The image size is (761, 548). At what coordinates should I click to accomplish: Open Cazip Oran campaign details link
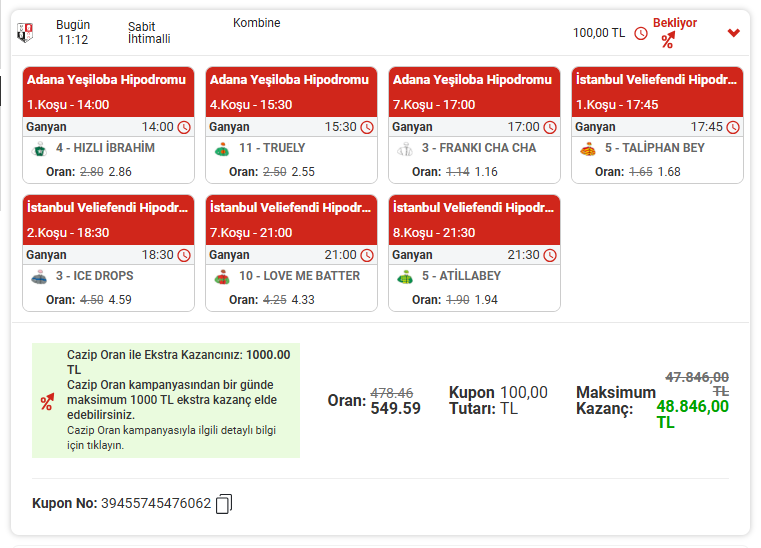click(171, 437)
